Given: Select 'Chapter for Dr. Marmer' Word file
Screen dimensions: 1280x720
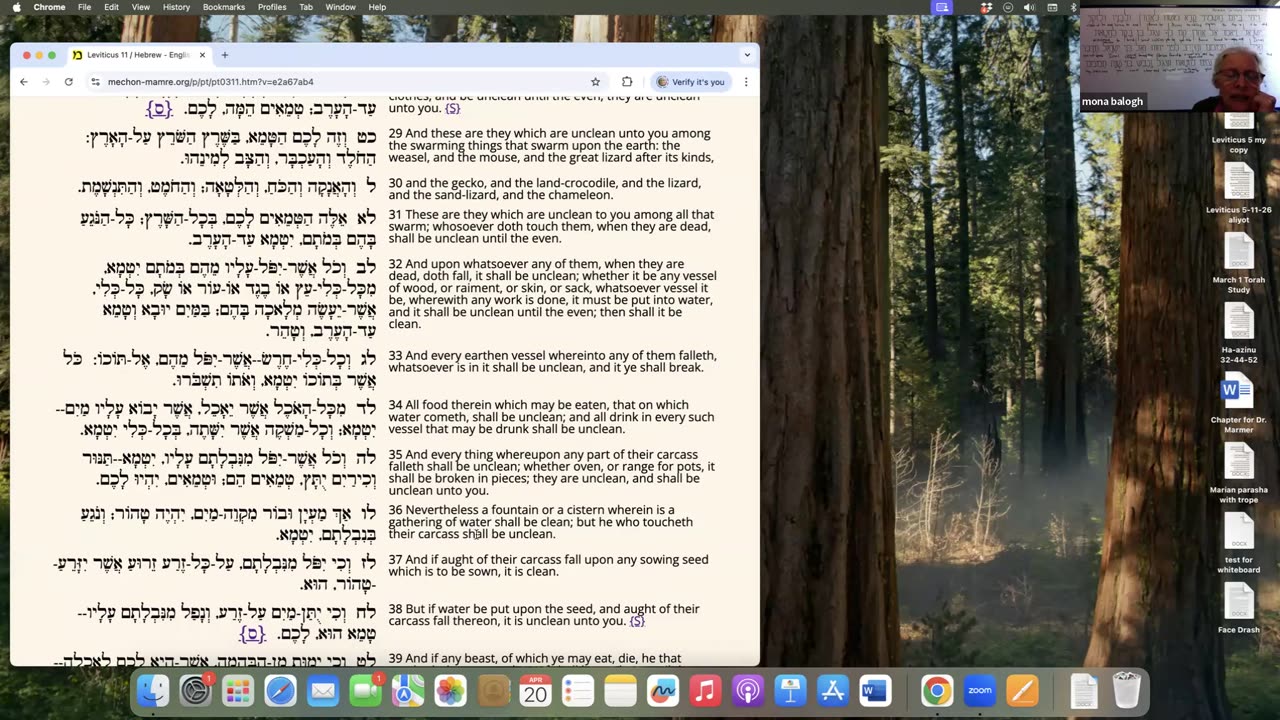Looking at the screenshot, I should [x=1239, y=400].
